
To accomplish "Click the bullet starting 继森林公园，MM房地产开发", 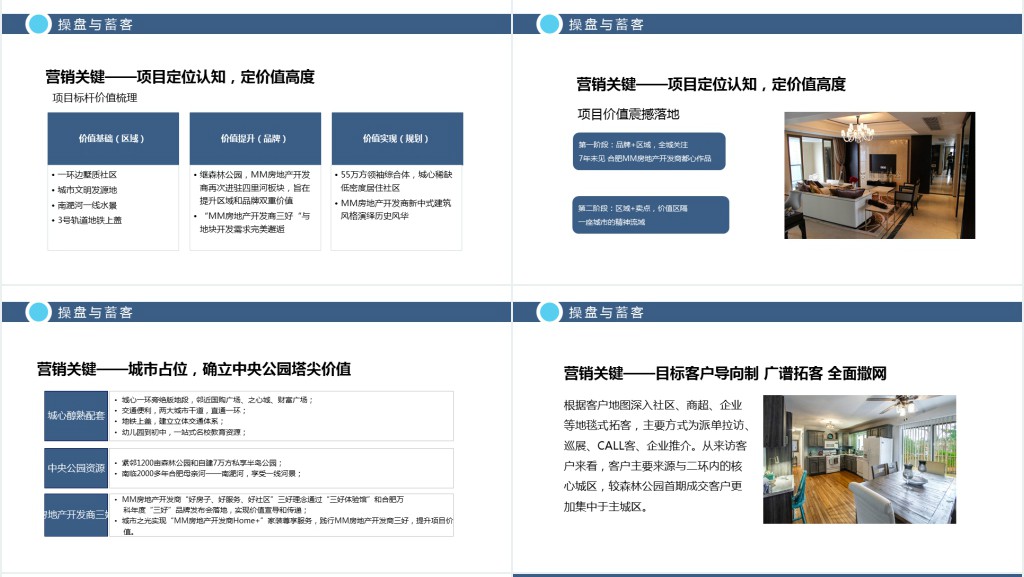I will coord(252,187).
